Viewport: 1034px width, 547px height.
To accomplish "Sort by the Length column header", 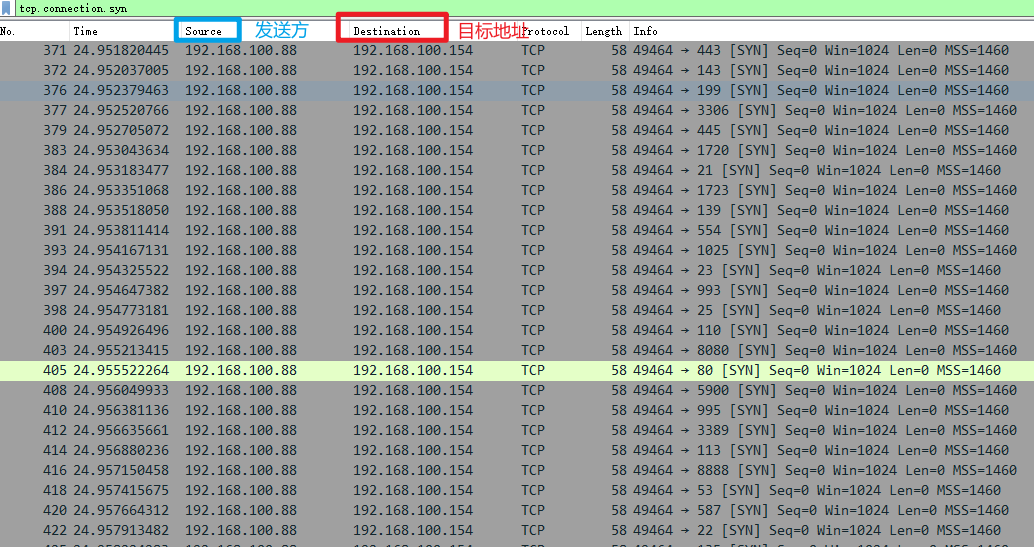I will pos(603,31).
